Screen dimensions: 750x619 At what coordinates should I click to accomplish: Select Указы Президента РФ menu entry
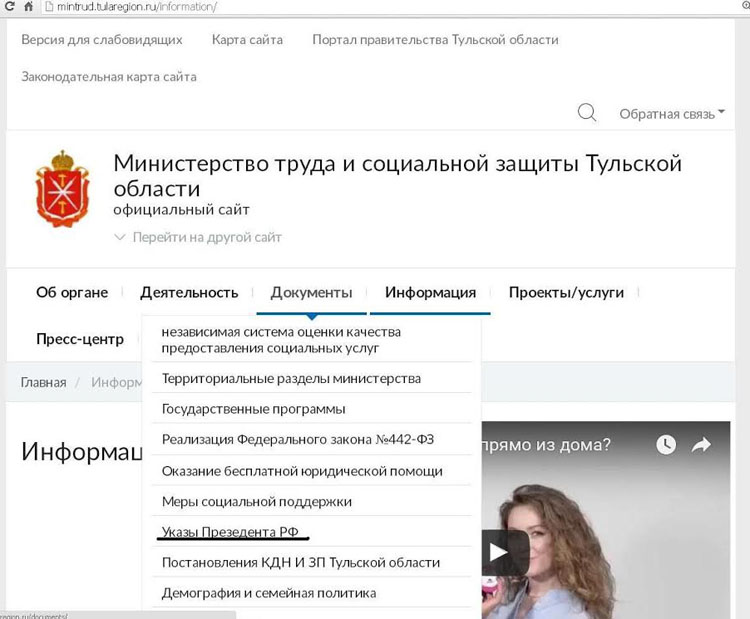point(236,532)
